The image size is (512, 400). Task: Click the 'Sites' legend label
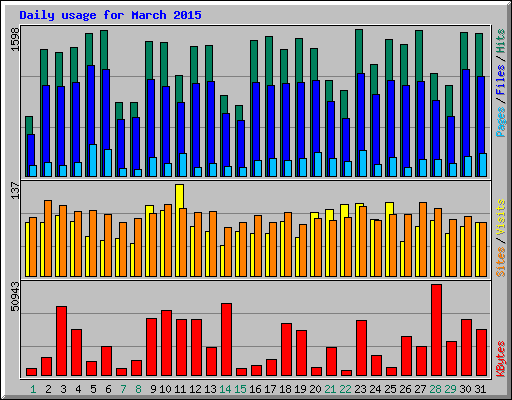tap(501, 262)
